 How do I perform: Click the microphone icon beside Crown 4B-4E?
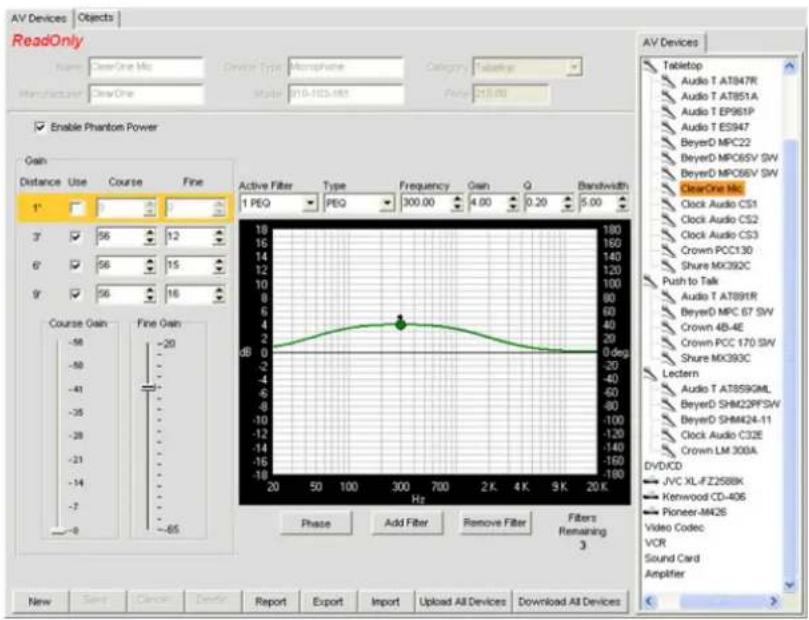click(x=669, y=328)
